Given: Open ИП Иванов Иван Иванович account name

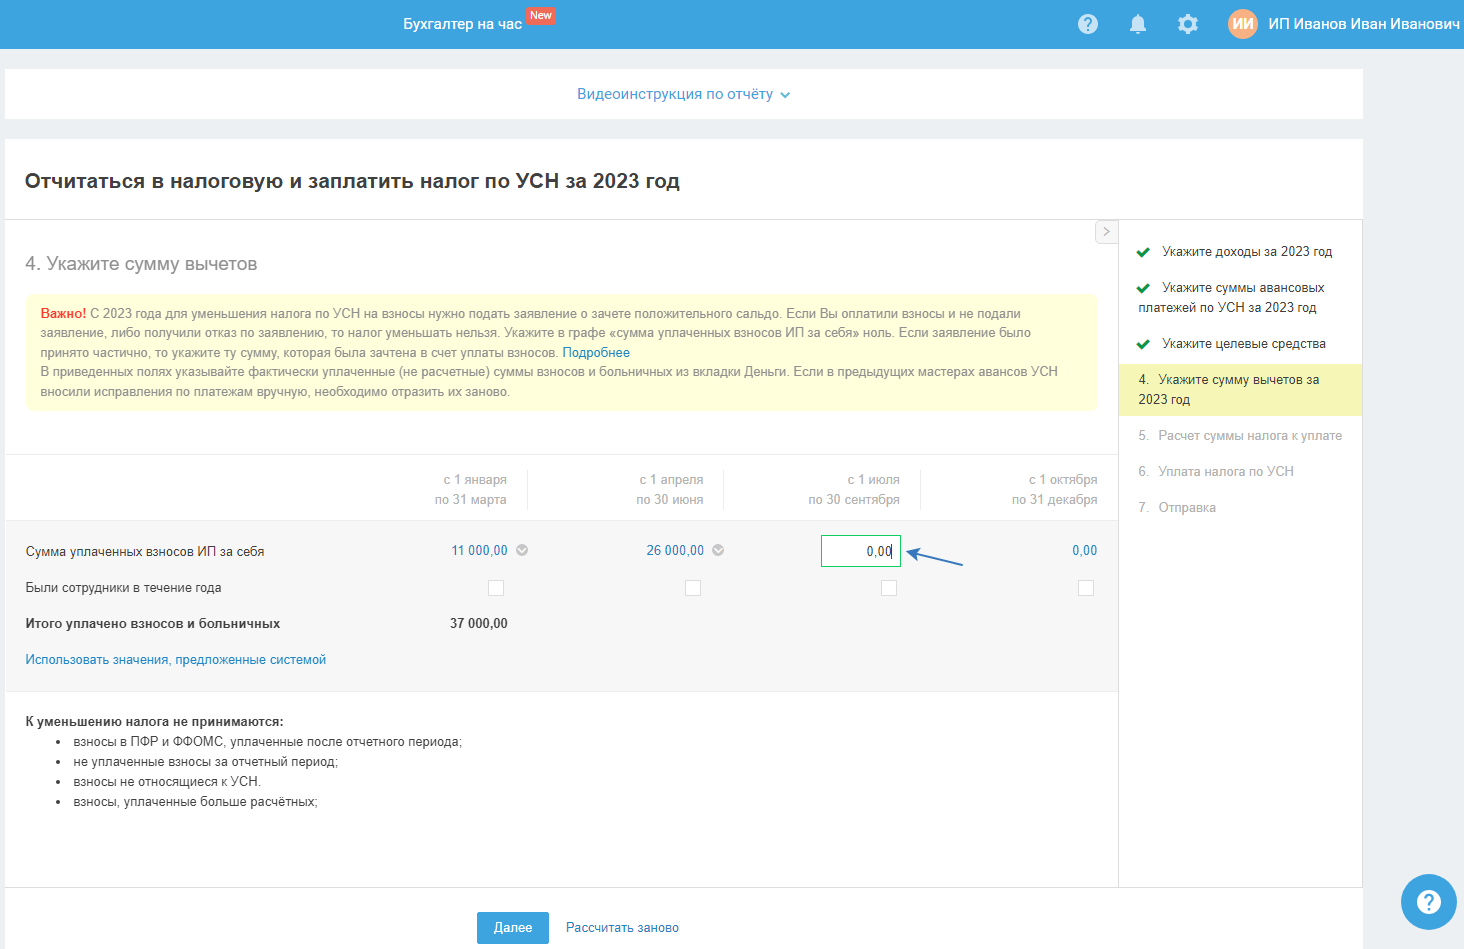Looking at the screenshot, I should 1364,24.
